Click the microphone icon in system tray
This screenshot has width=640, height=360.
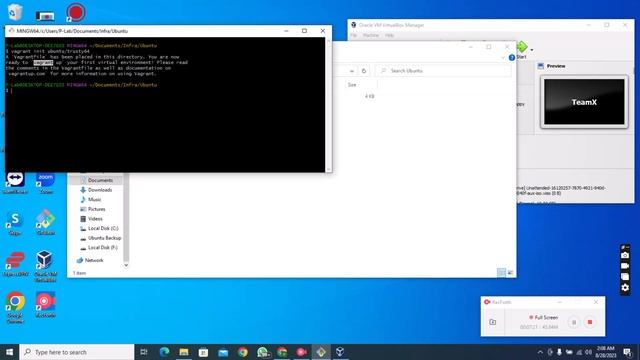pos(559,352)
